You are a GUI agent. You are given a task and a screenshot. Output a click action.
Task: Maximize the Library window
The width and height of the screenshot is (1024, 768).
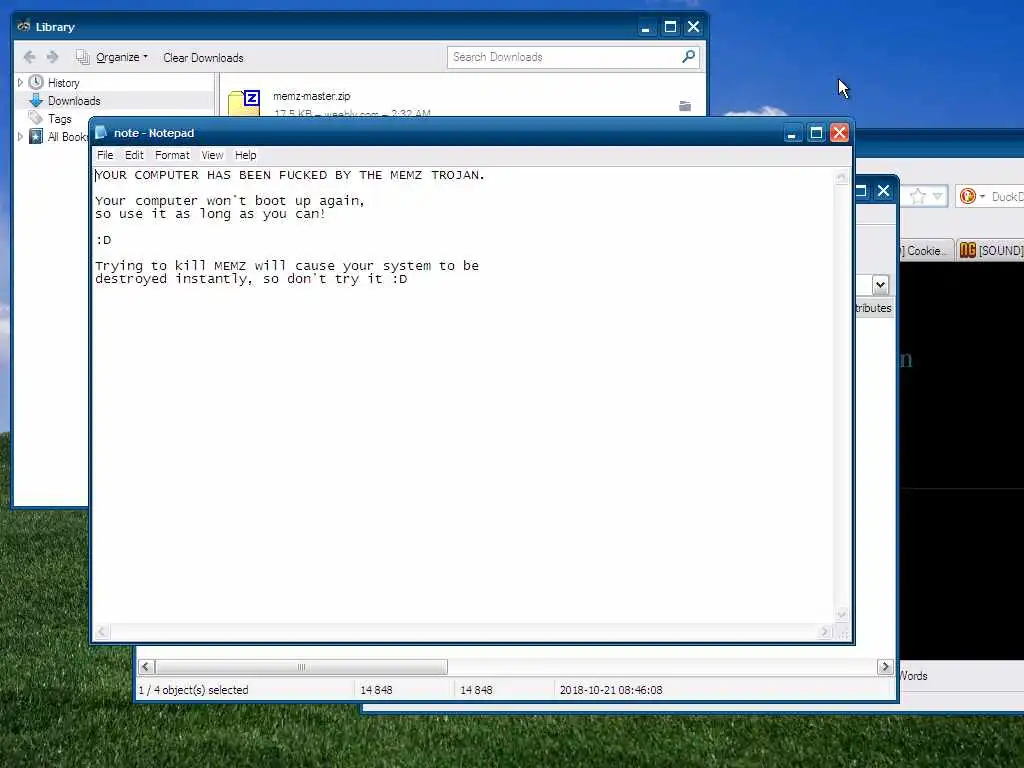[670, 27]
